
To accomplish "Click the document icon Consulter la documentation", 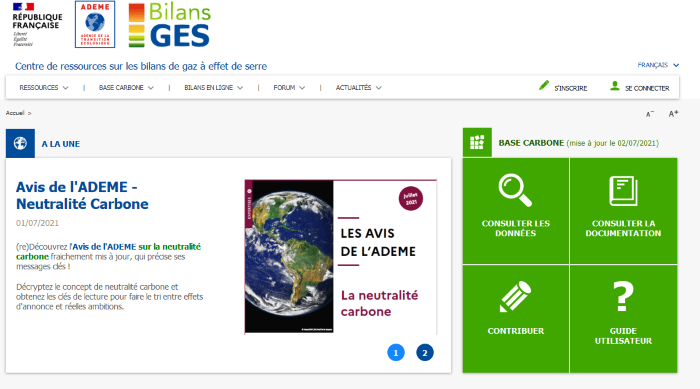I will 623,191.
